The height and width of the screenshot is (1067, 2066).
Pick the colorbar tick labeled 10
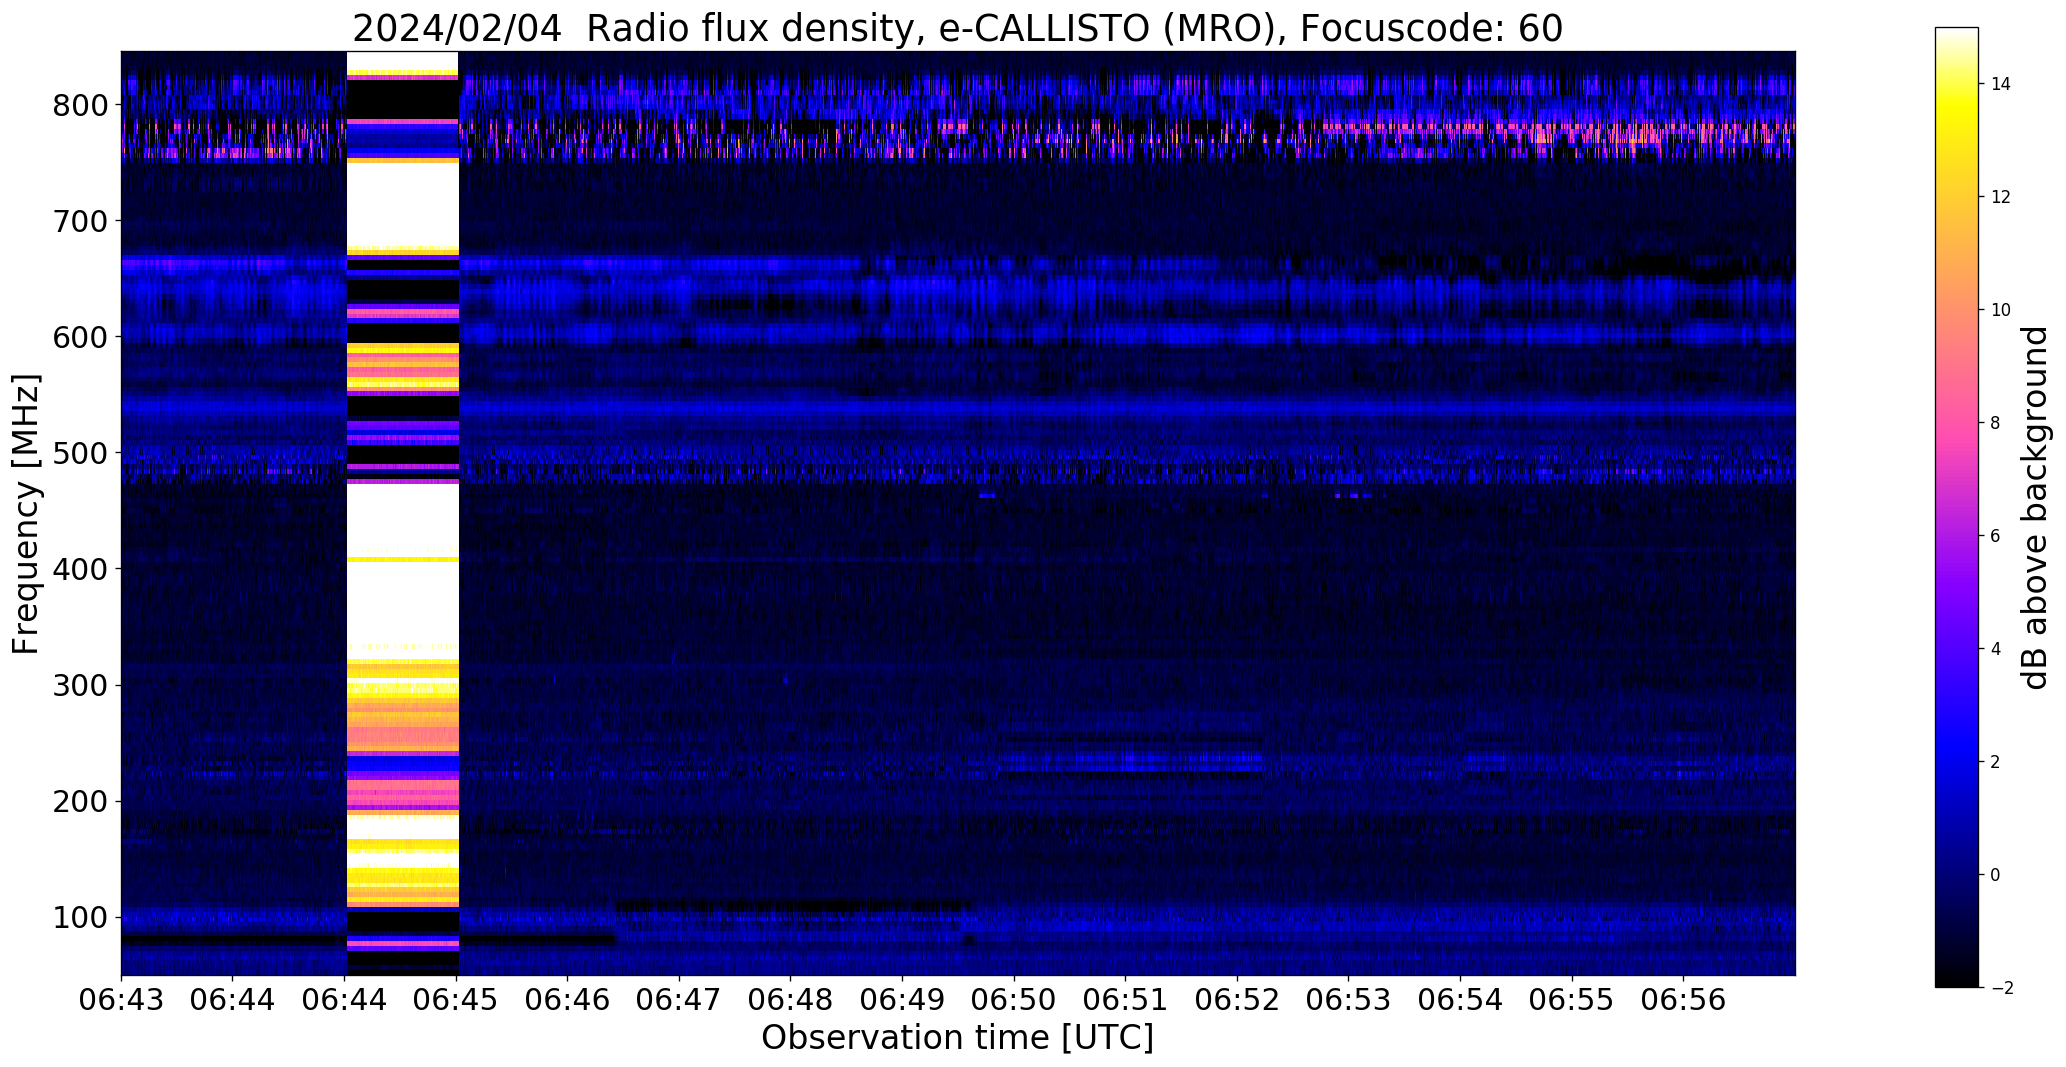click(x=2001, y=310)
